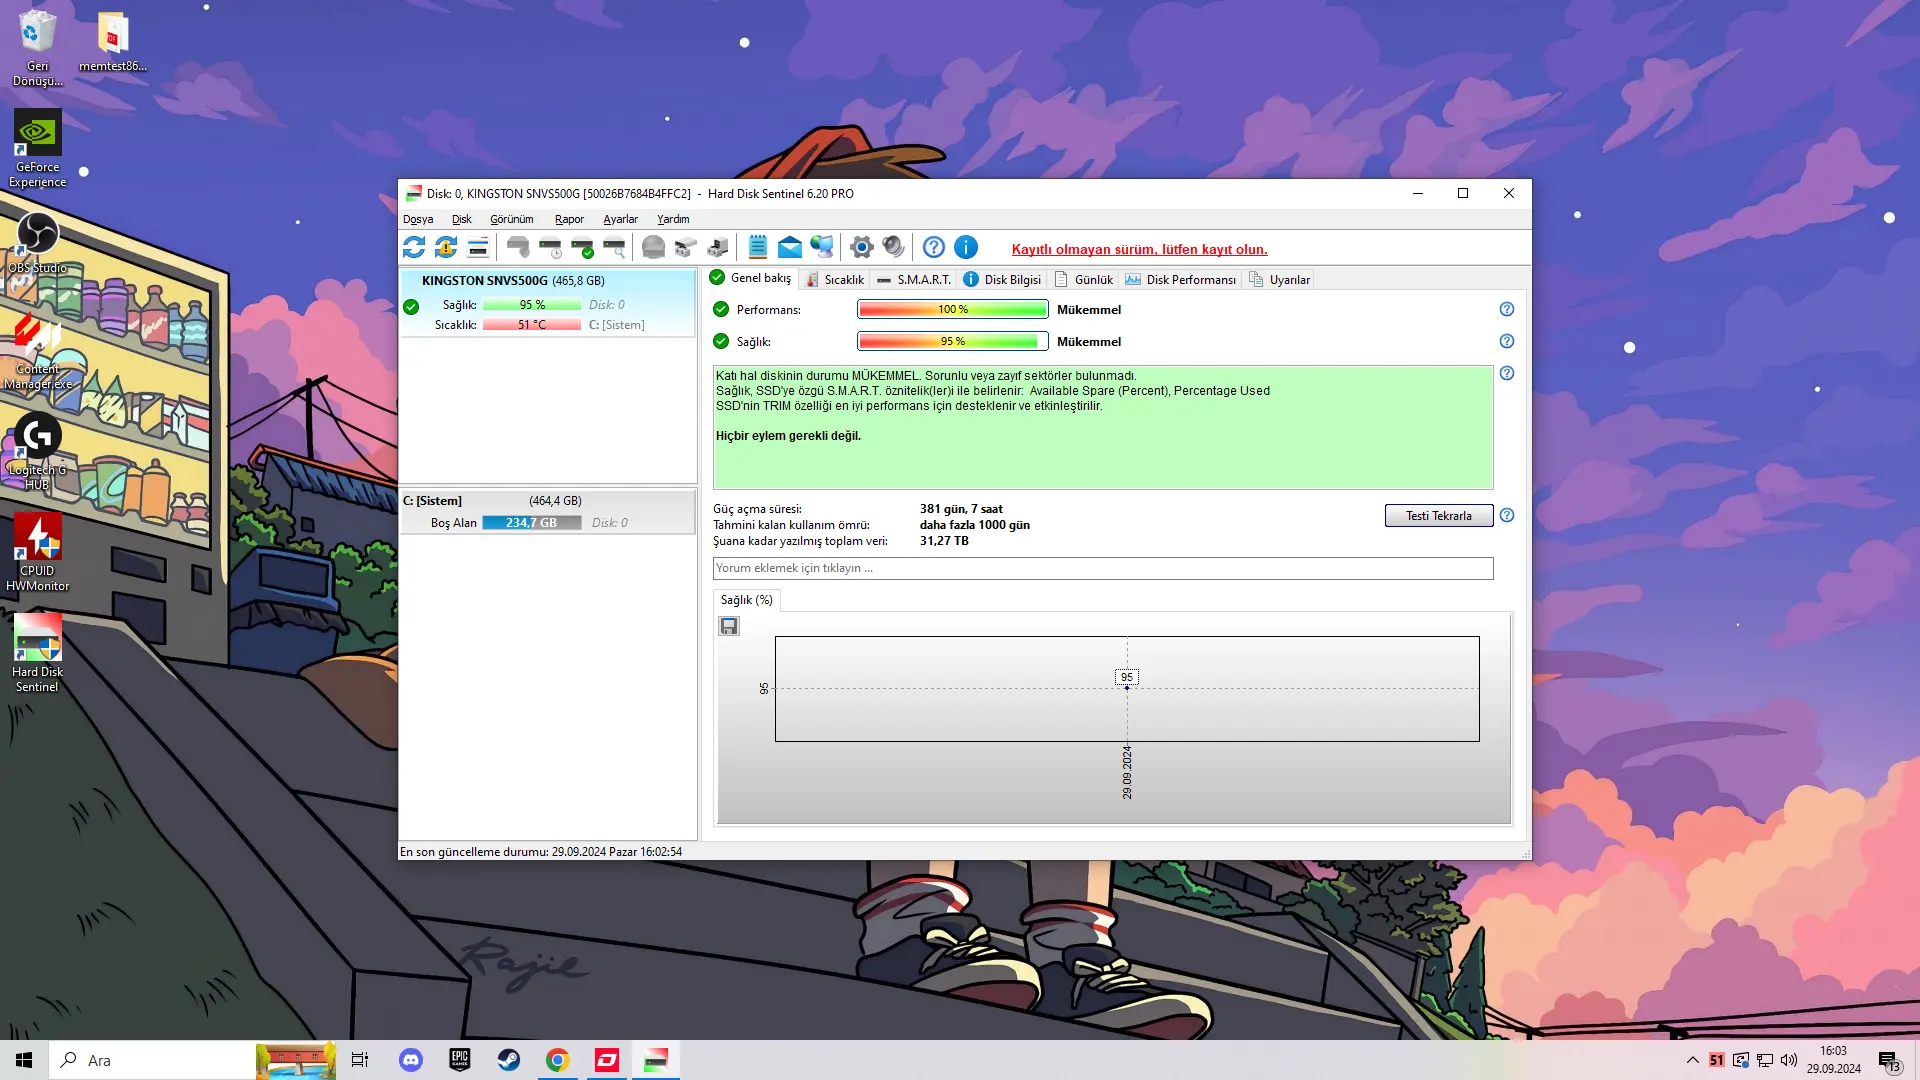This screenshot has height=1080, width=1920.
Task: Open Logitech G HUB desktop shortcut
Action: pos(37,450)
